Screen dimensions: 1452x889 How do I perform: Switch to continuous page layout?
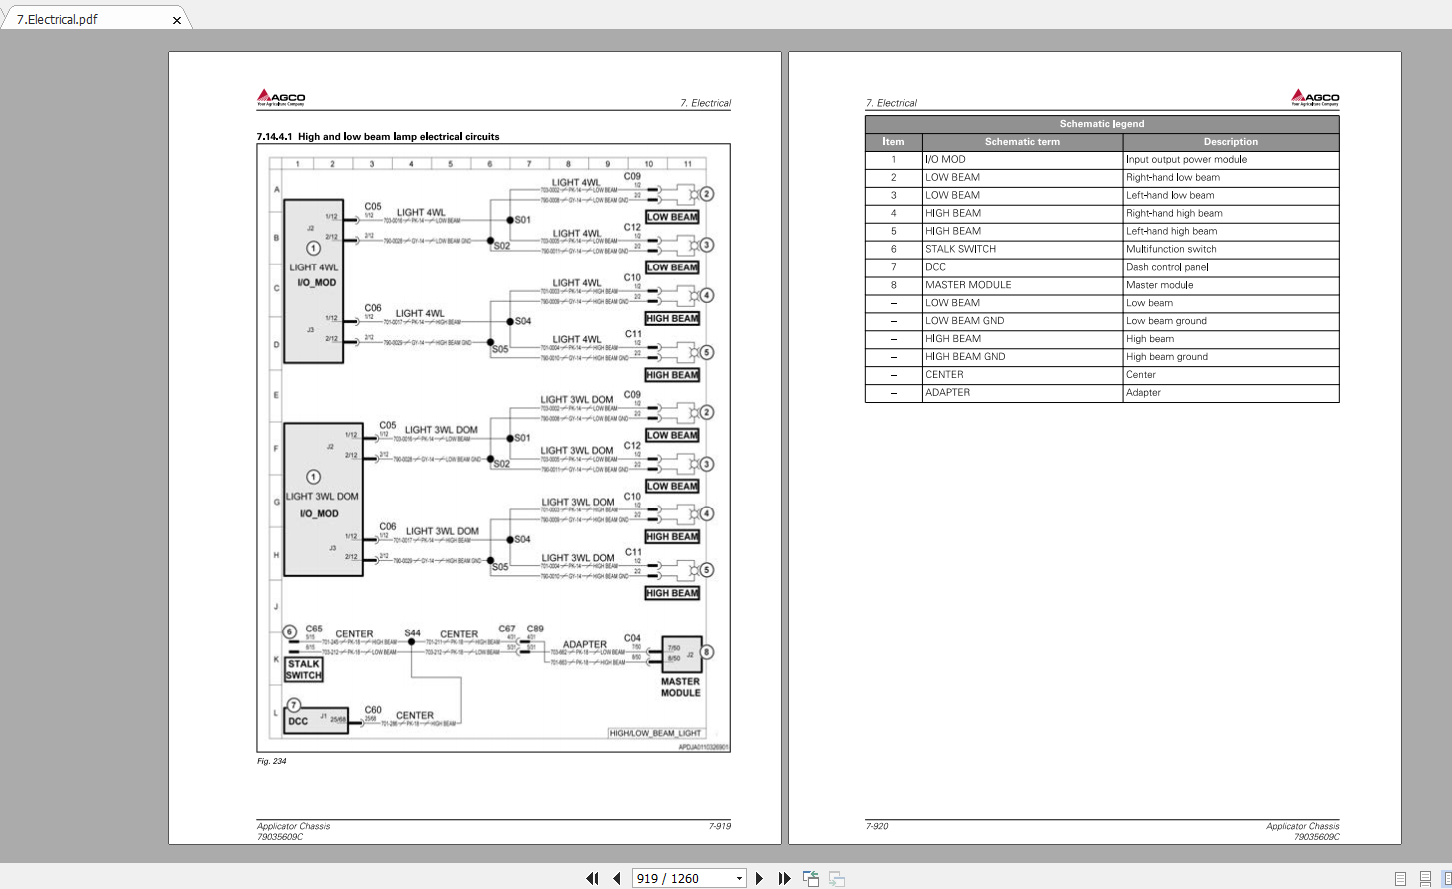pyautogui.click(x=1425, y=879)
